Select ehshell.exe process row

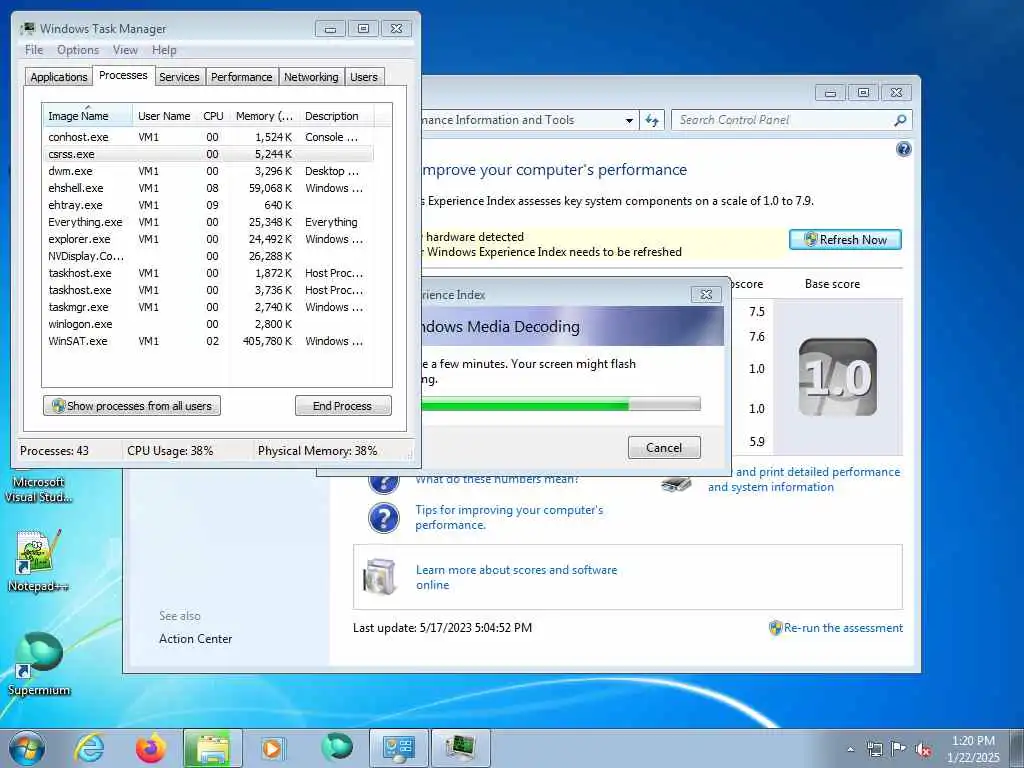(x=208, y=188)
